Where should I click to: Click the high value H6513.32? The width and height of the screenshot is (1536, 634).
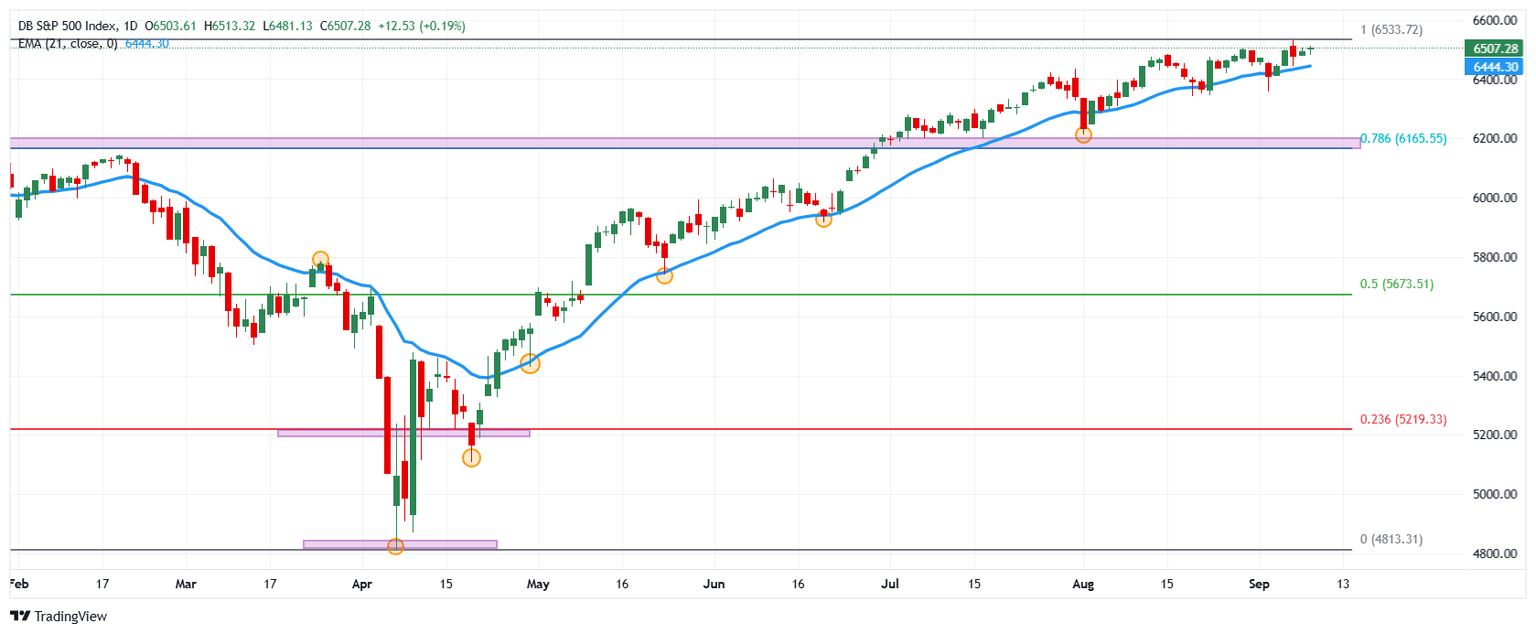(x=230, y=25)
